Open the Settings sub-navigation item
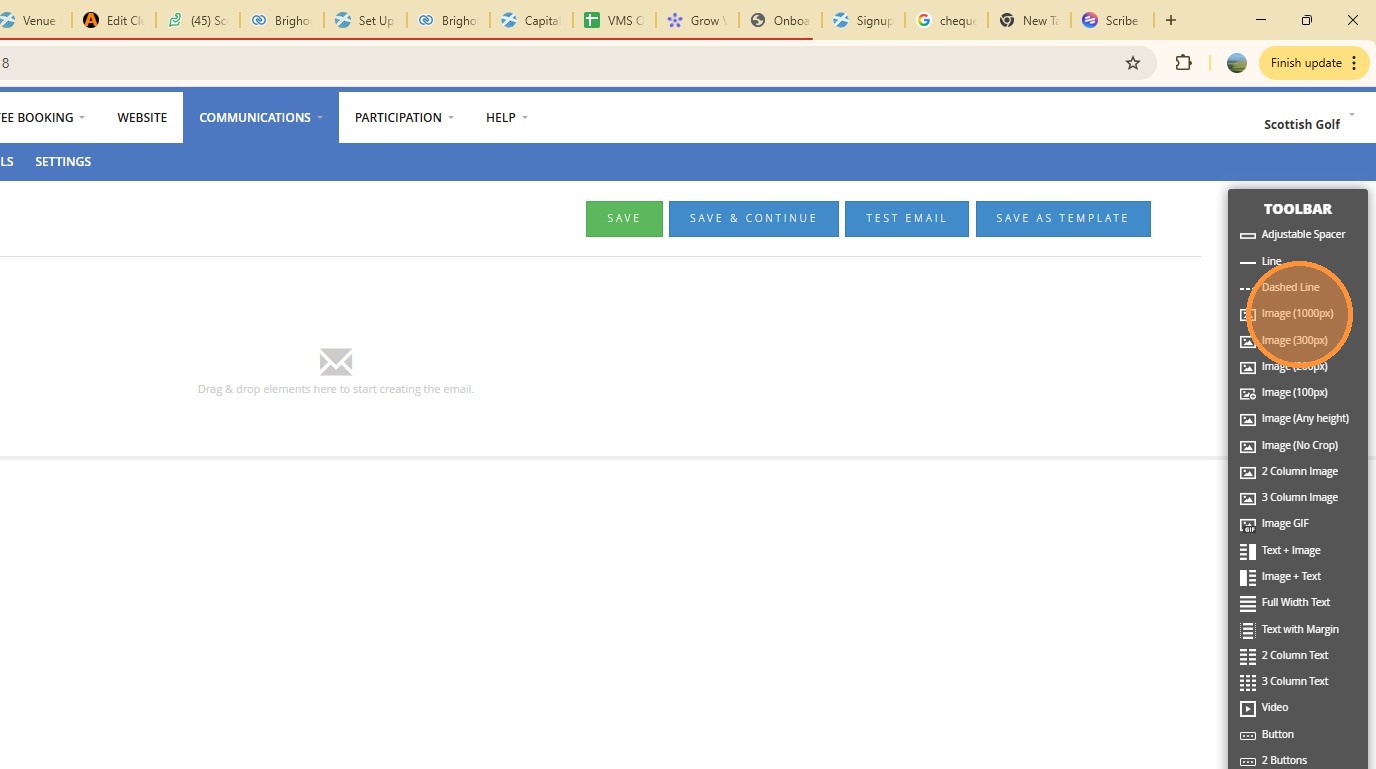 (63, 161)
